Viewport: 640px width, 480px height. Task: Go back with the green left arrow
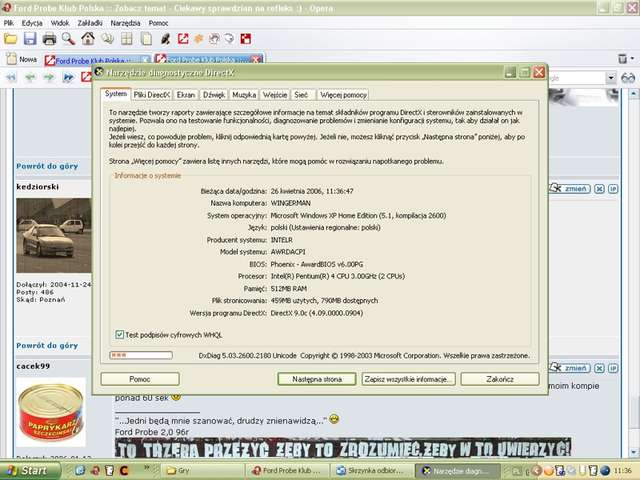click(x=30, y=77)
